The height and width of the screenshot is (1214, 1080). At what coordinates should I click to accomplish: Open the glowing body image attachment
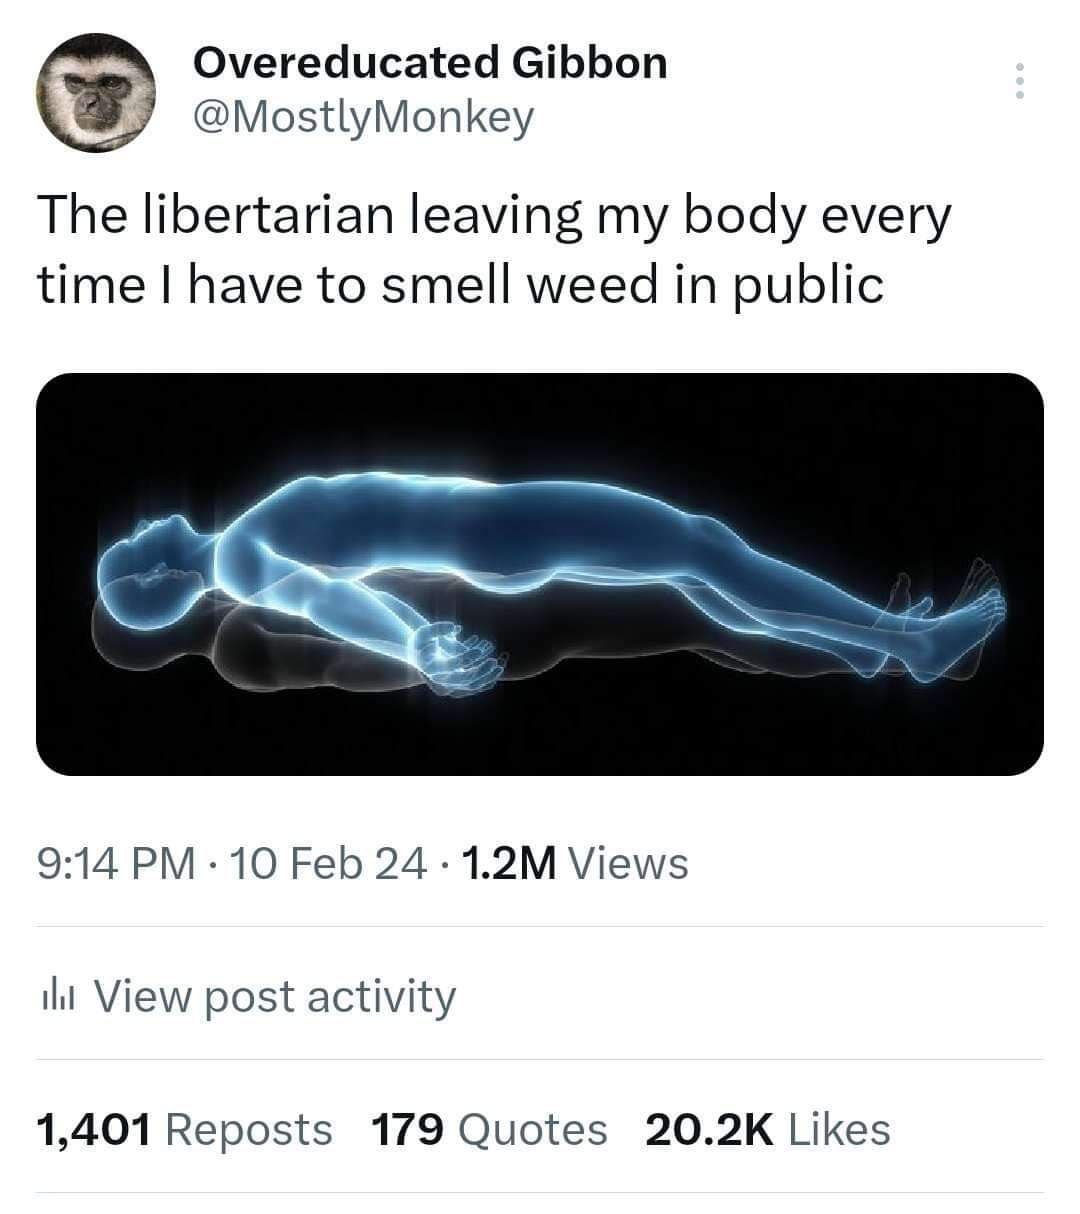[x=540, y=574]
